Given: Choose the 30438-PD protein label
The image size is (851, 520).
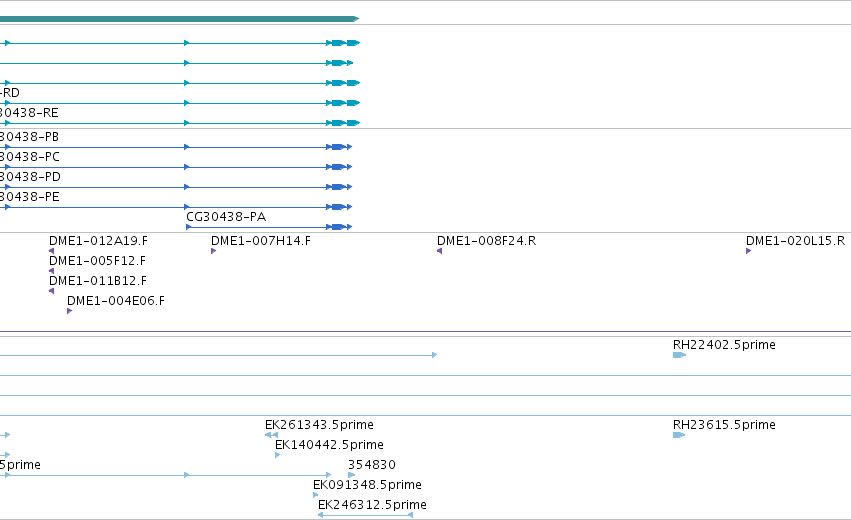Looking at the screenshot, I should click(30, 177).
